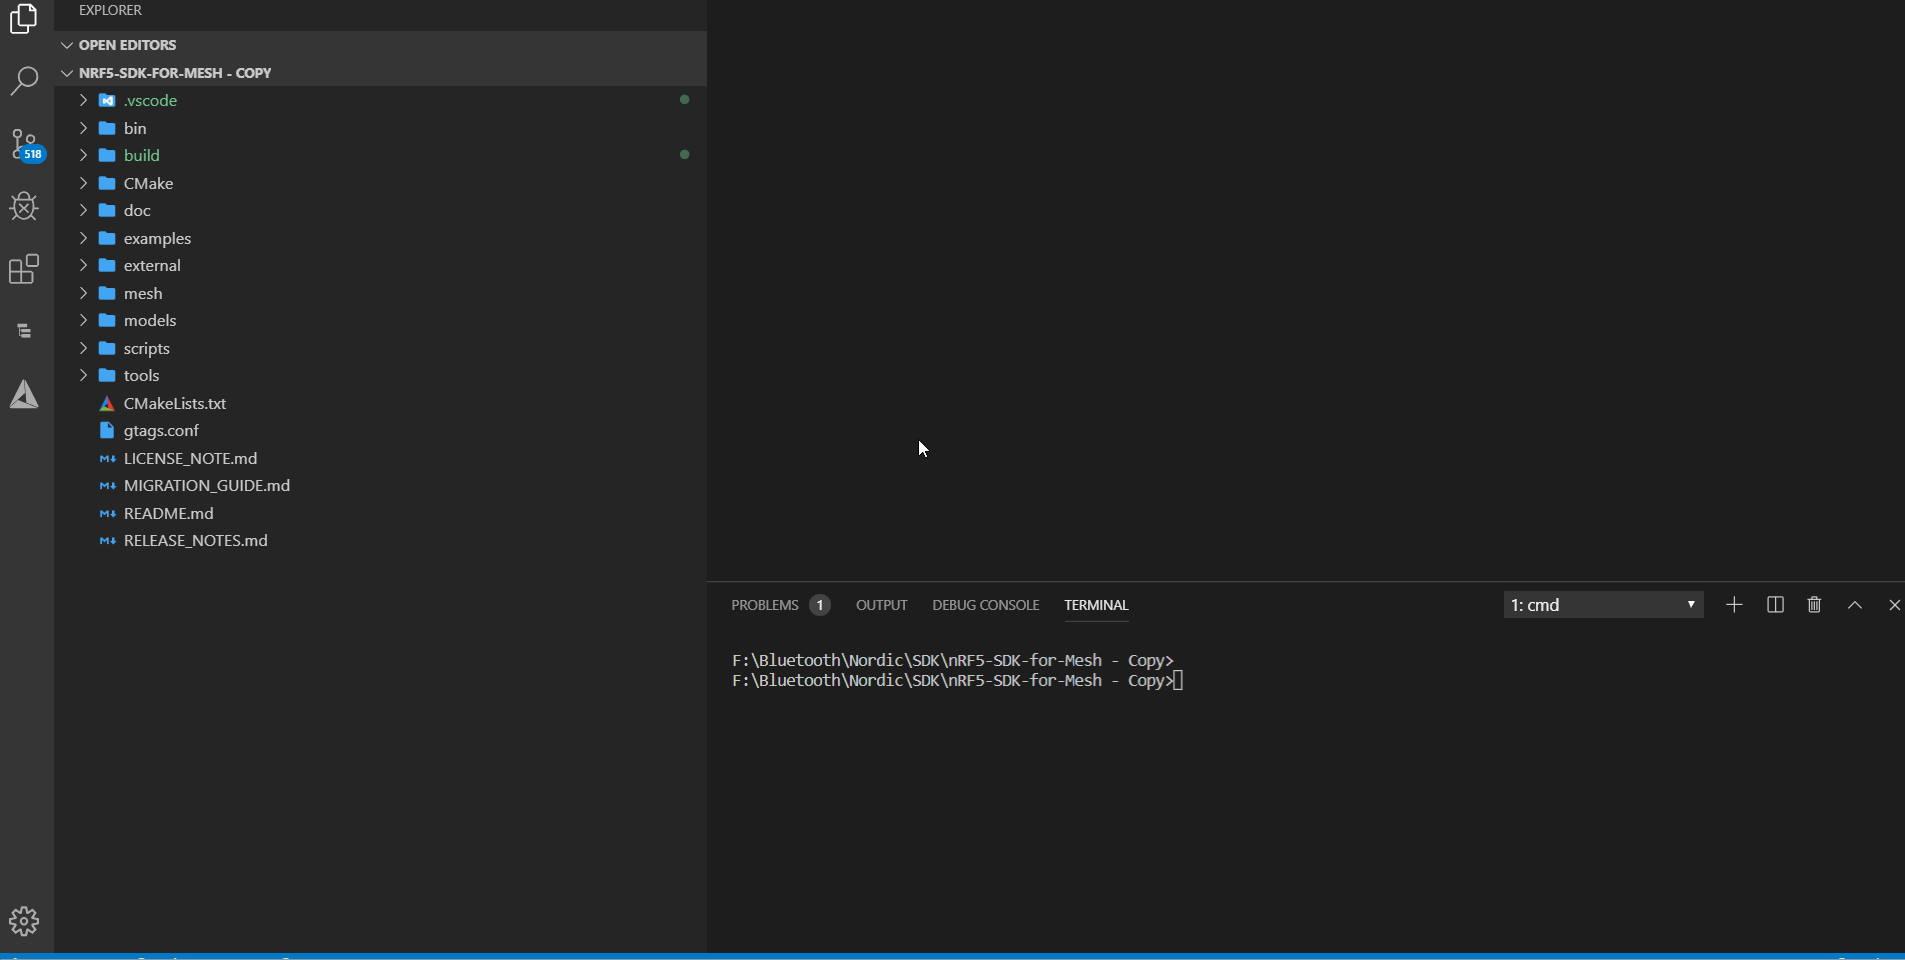Viewport: 1905px width, 960px height.
Task: Collapse the Open Editors section
Action: [x=67, y=45]
